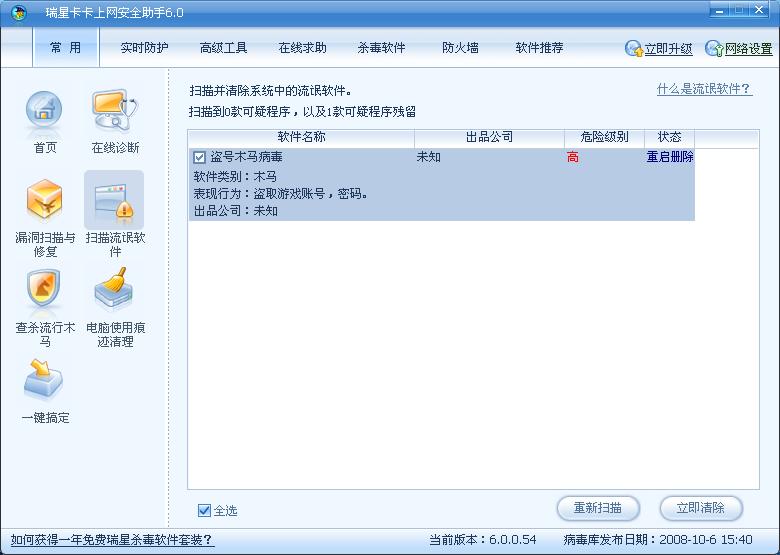Open 查杀流行木马 trojan scan icon
The image size is (780, 555).
[44, 289]
